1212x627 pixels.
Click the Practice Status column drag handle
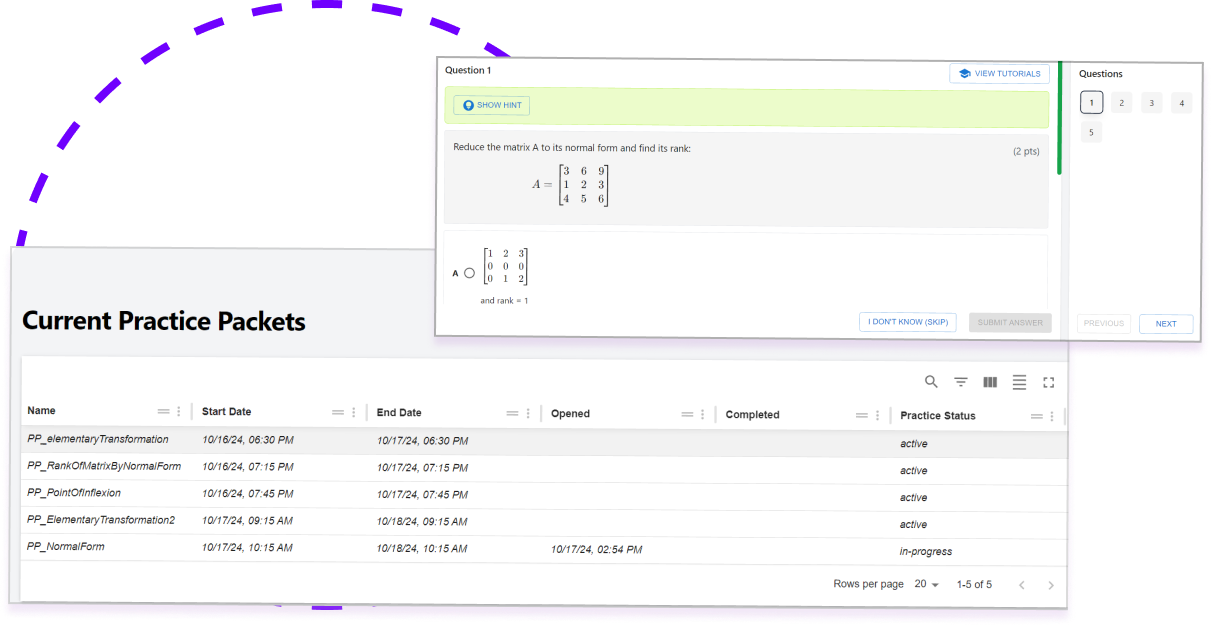pos(1036,416)
